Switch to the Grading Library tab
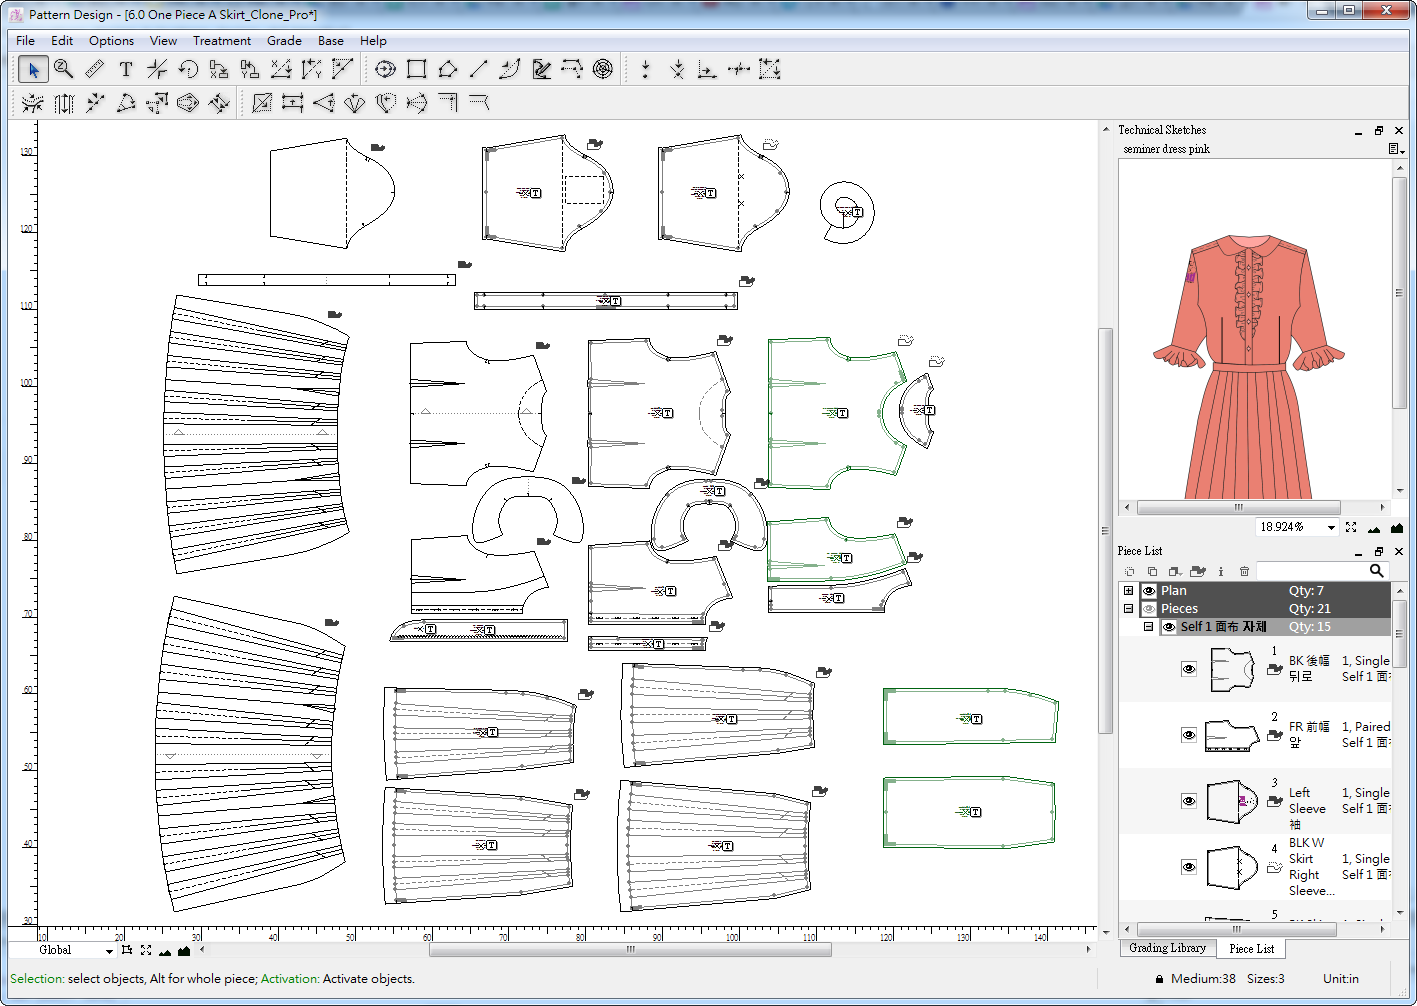Screen dimensions: 1417x1006 click(1167, 948)
